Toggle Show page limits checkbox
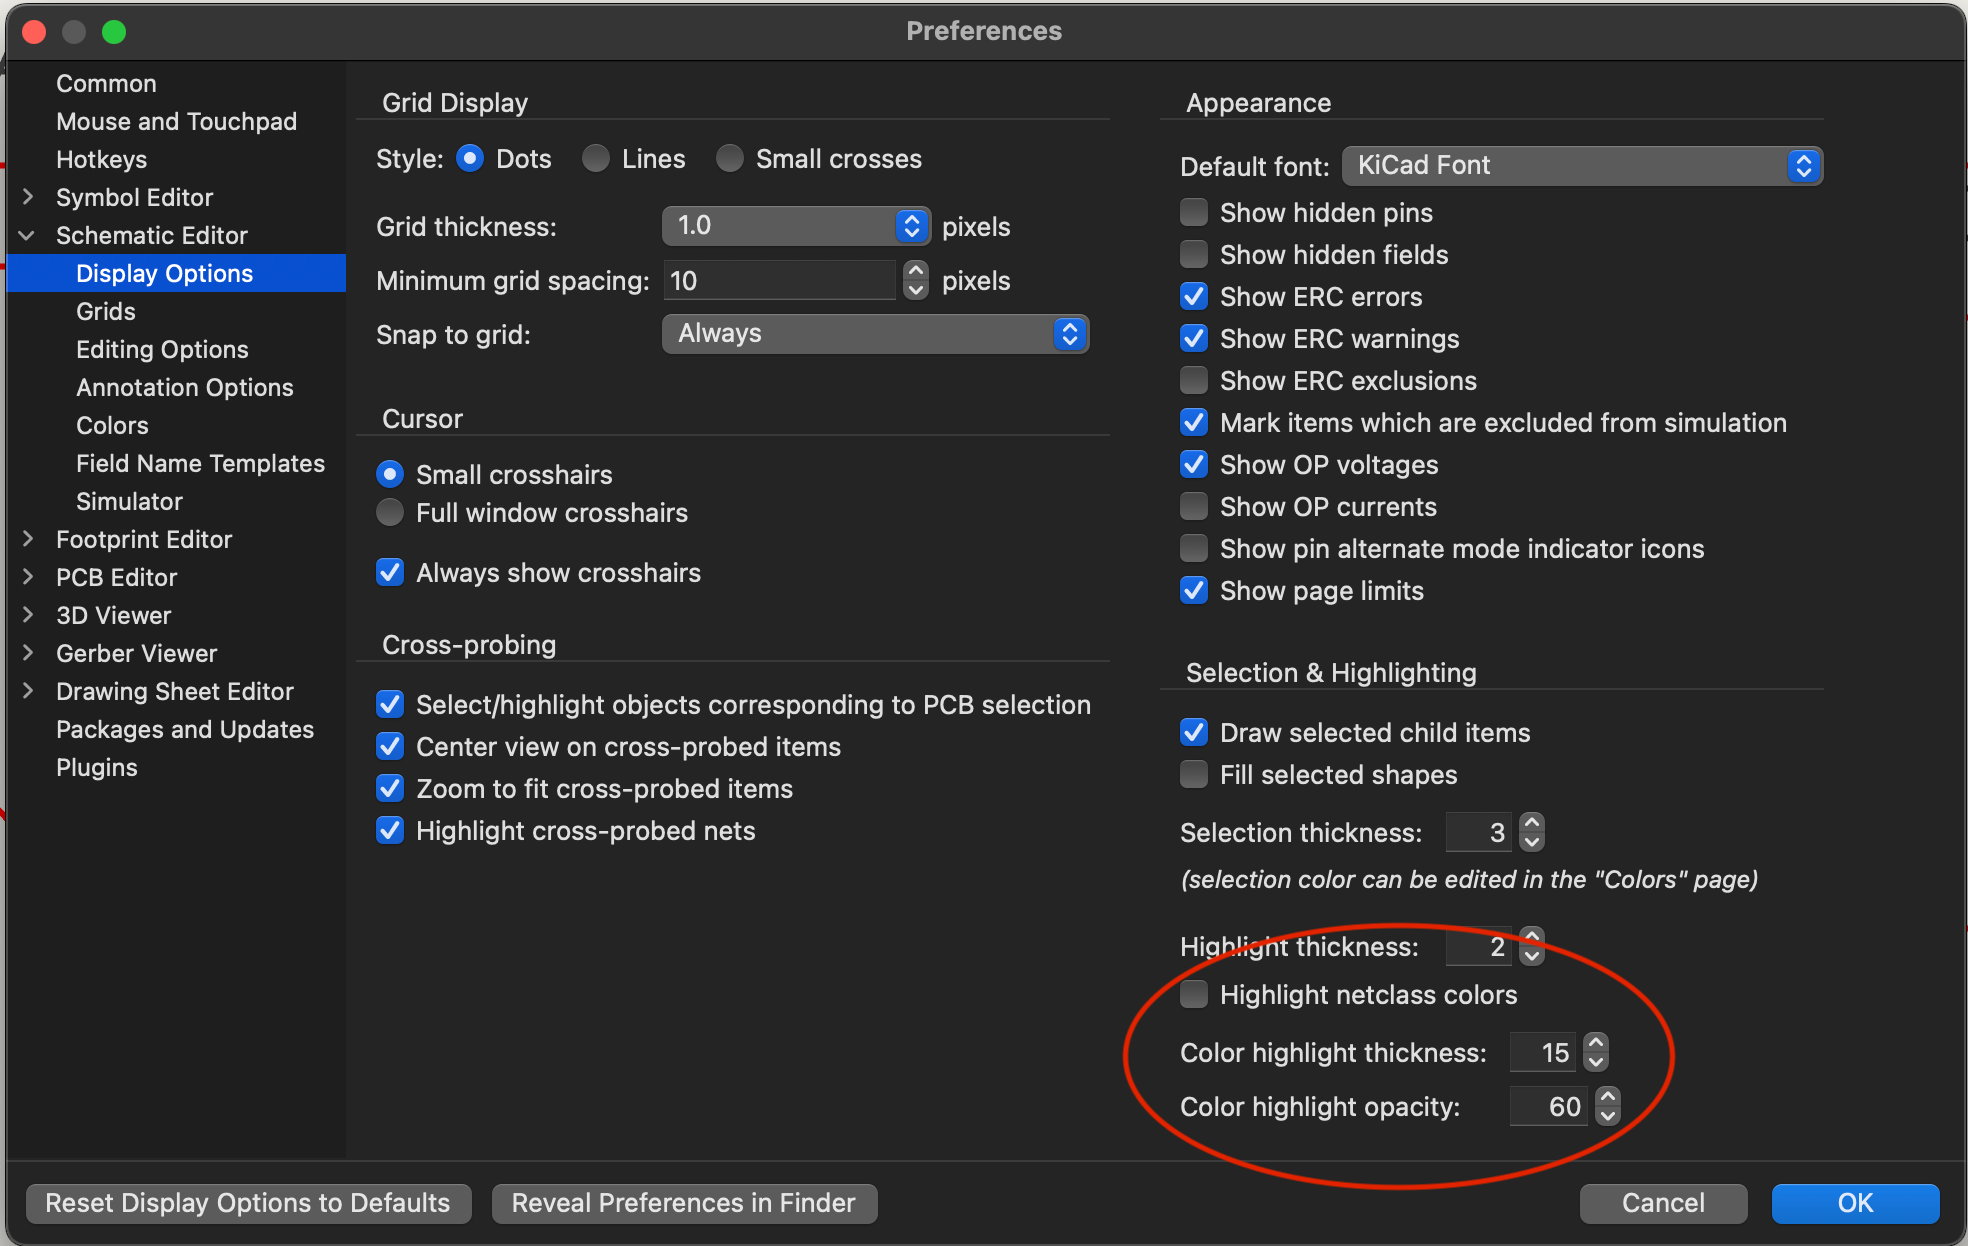Viewport: 1968px width, 1246px height. click(1194, 590)
